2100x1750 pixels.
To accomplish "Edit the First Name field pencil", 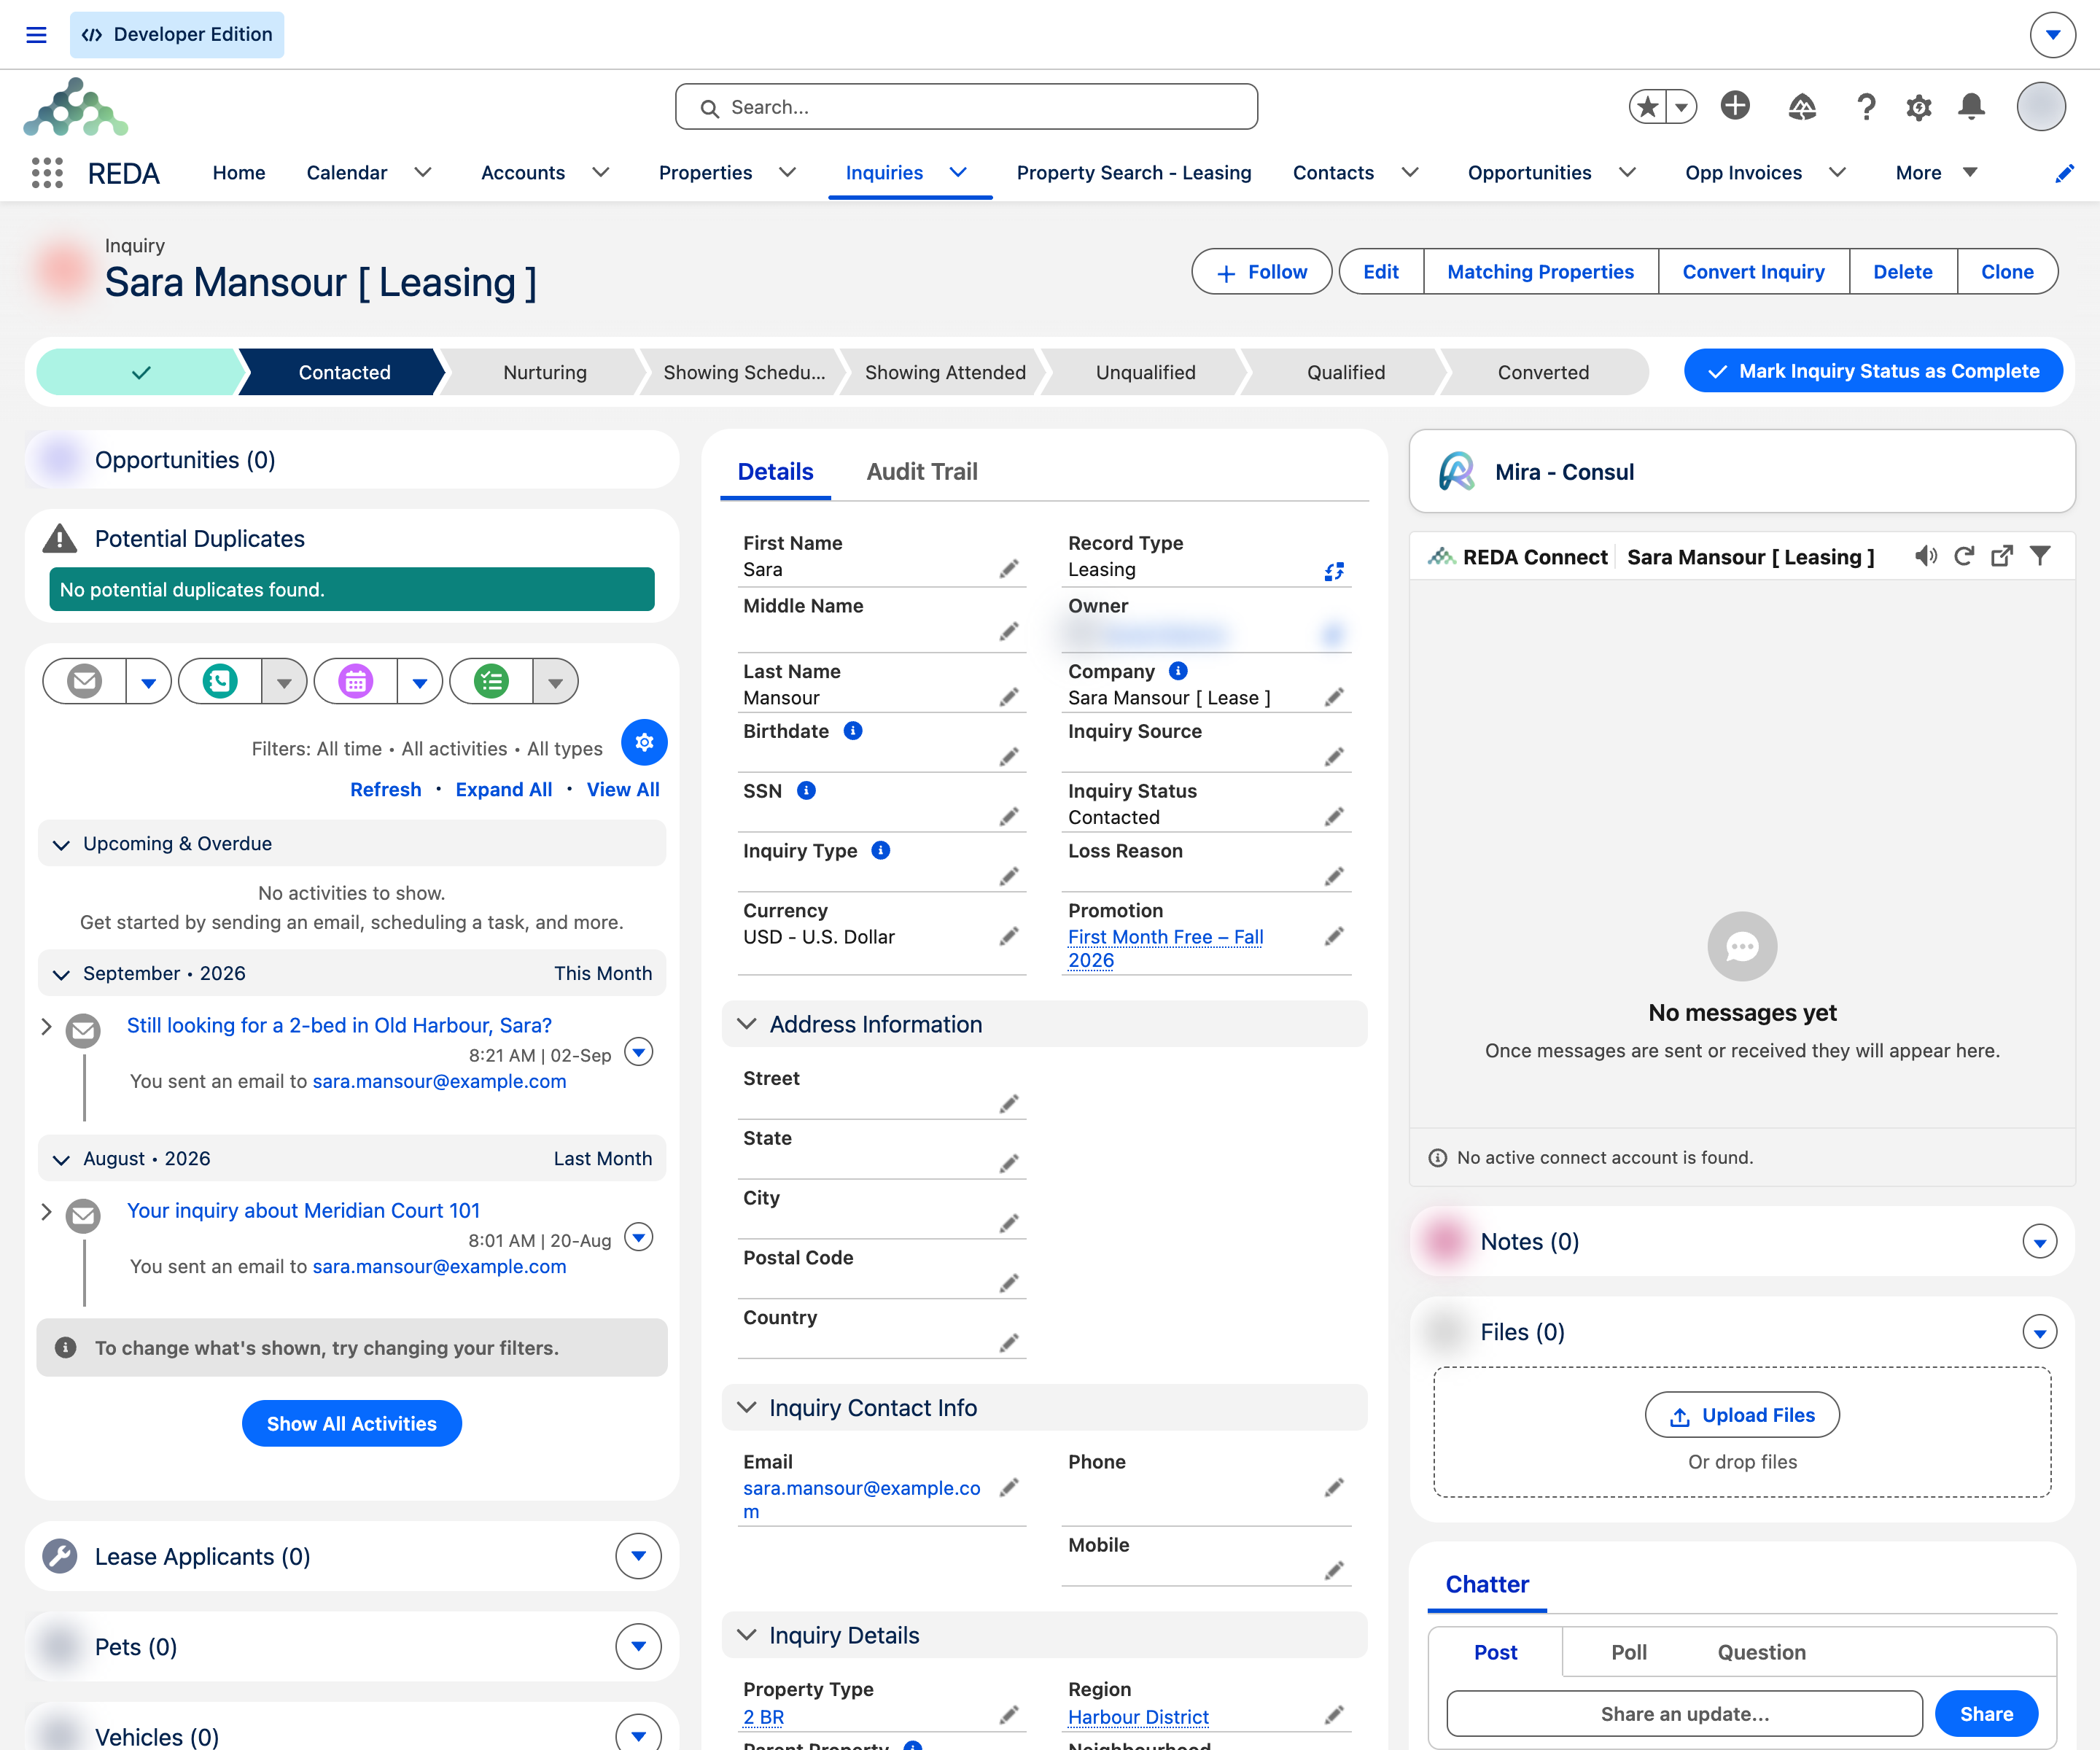I will tap(1009, 569).
